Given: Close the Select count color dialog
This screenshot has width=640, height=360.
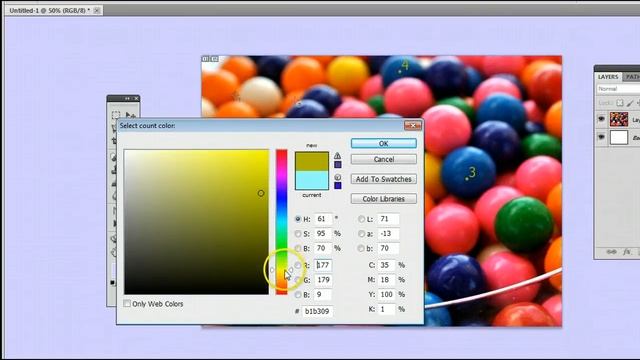Looking at the screenshot, I should pos(413,125).
